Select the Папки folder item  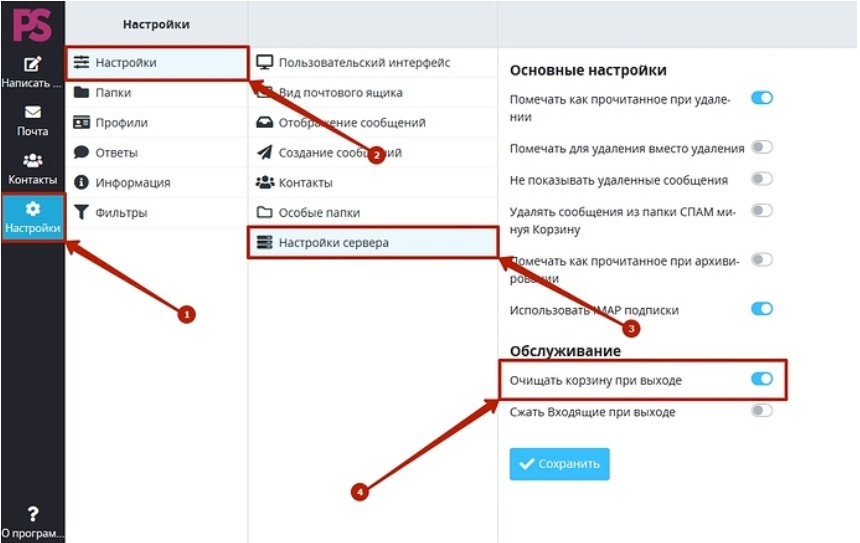pos(157,92)
